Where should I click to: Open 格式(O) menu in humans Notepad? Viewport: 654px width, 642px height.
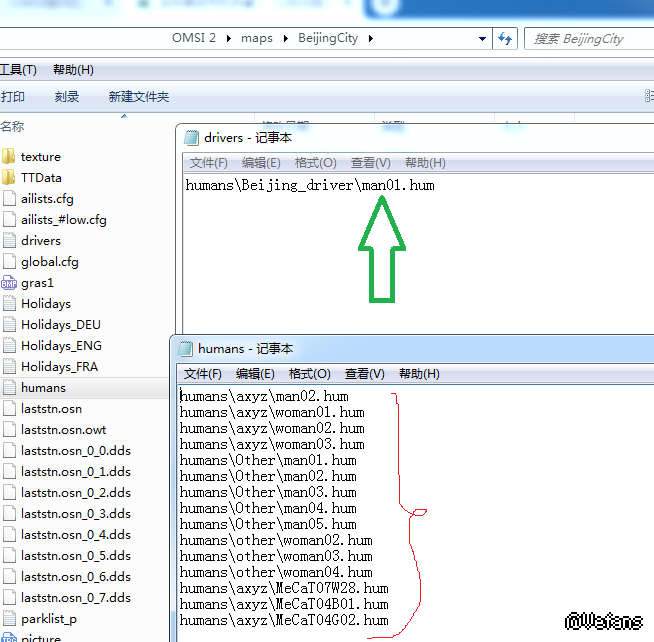coord(309,374)
